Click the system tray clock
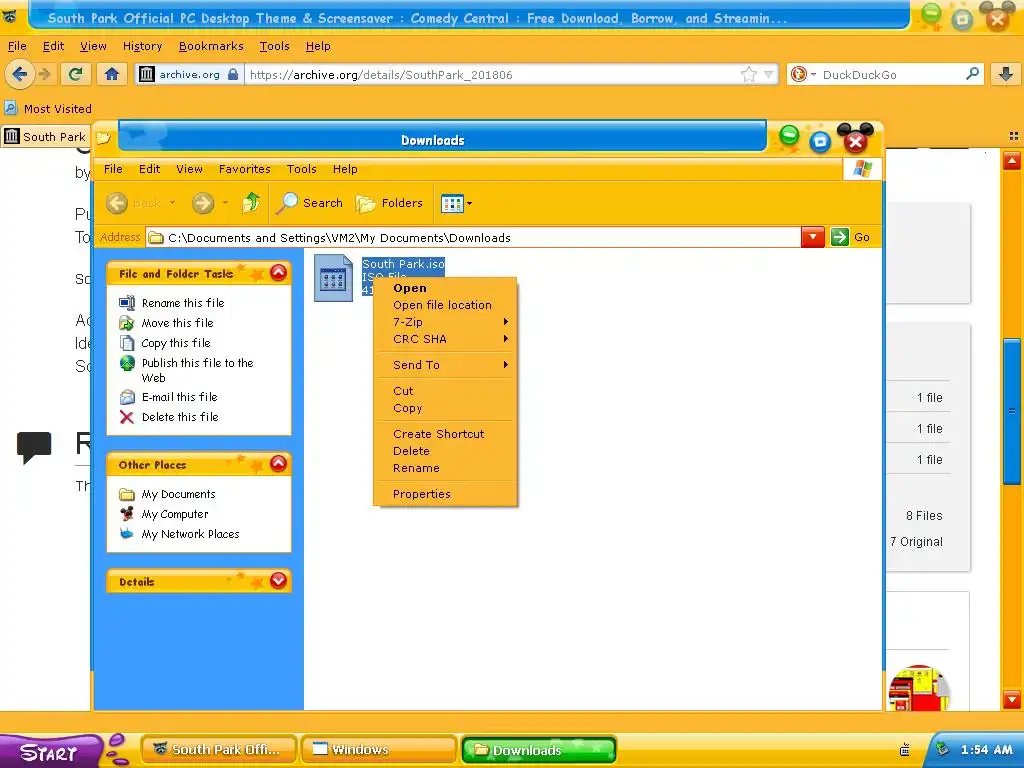Image resolution: width=1024 pixels, height=768 pixels. pos(986,750)
